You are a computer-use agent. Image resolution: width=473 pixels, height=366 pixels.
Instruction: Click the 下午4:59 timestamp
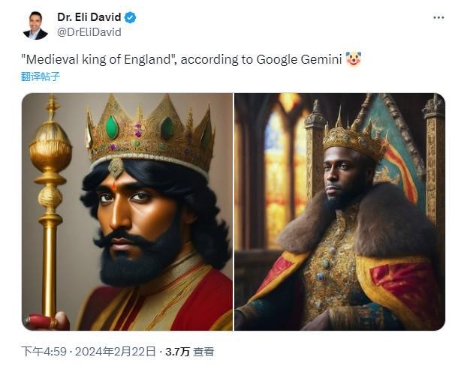click(x=44, y=352)
